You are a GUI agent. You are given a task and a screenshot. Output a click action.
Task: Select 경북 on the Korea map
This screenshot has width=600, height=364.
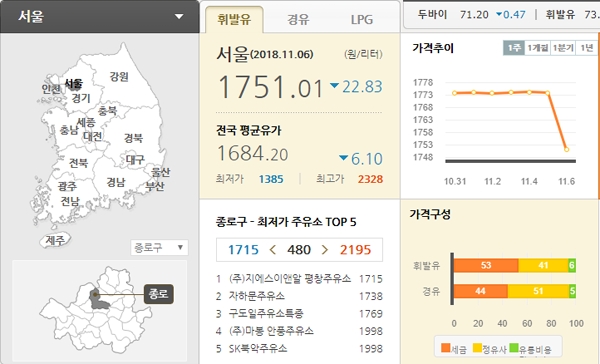pos(134,138)
